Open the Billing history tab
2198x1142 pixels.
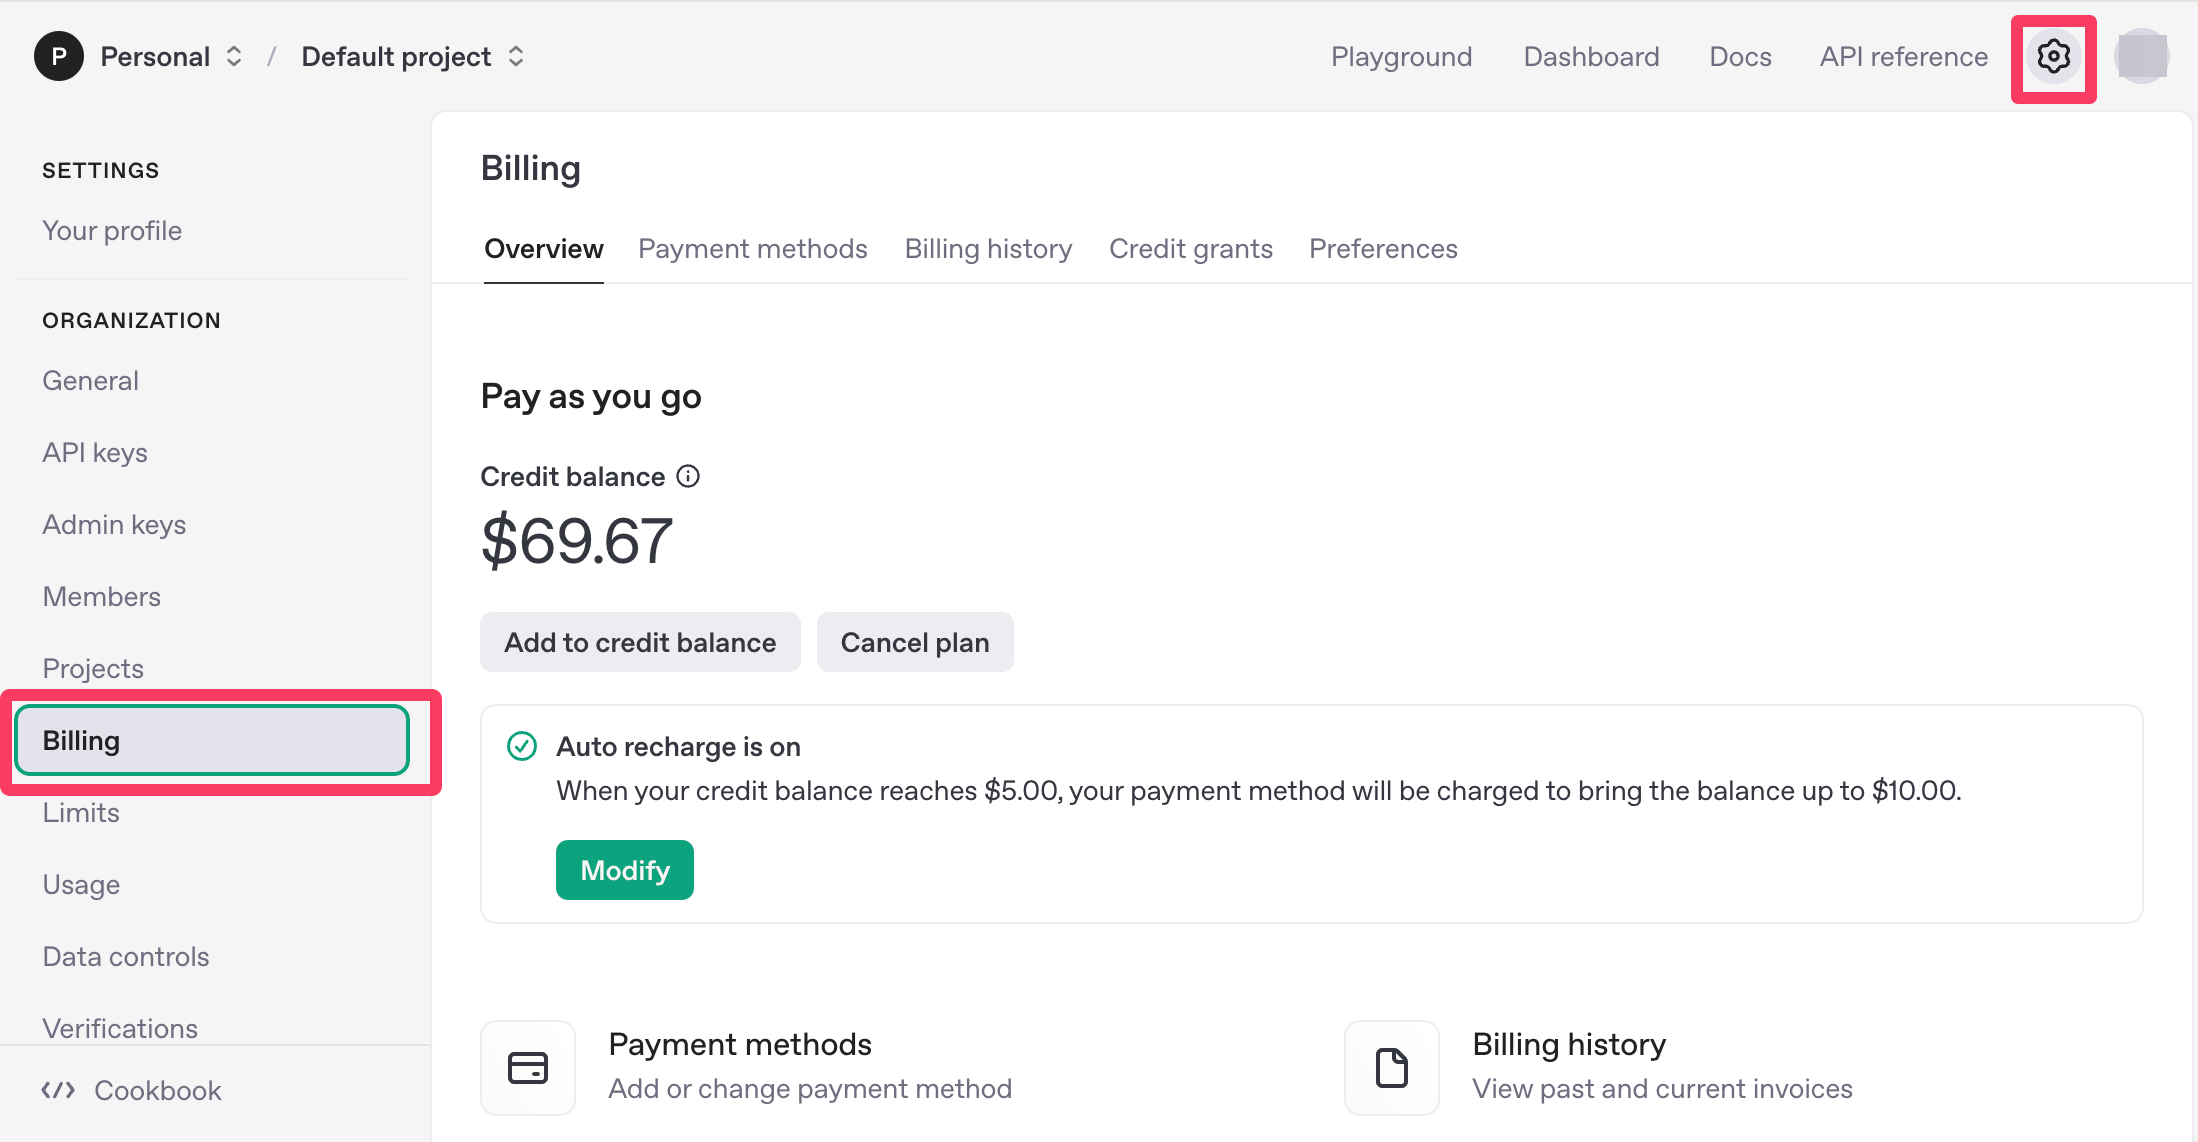(x=988, y=249)
